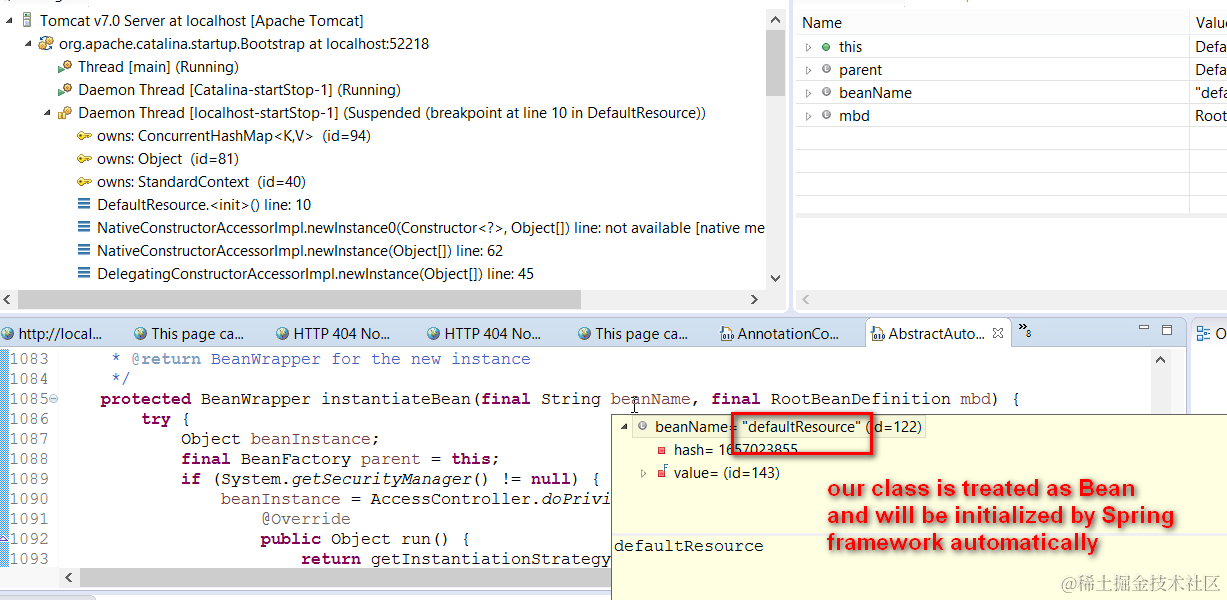Click the Tomcat v7.0 Server icon
Viewport: 1227px width, 600px height.
click(27, 20)
